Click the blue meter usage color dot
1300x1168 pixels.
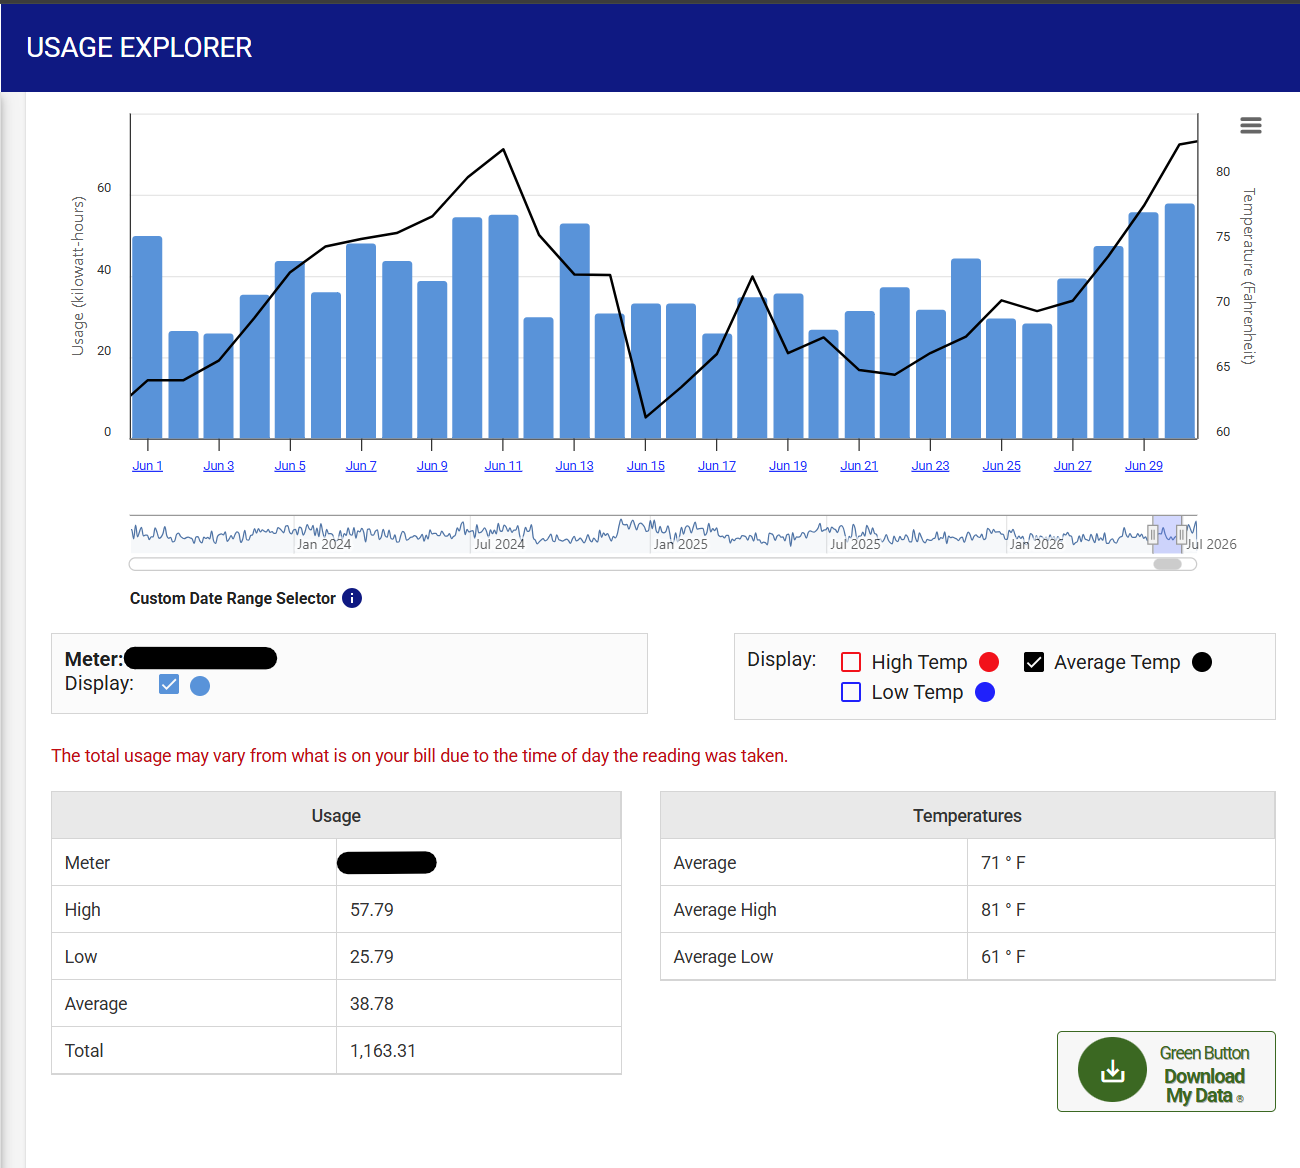click(x=200, y=686)
